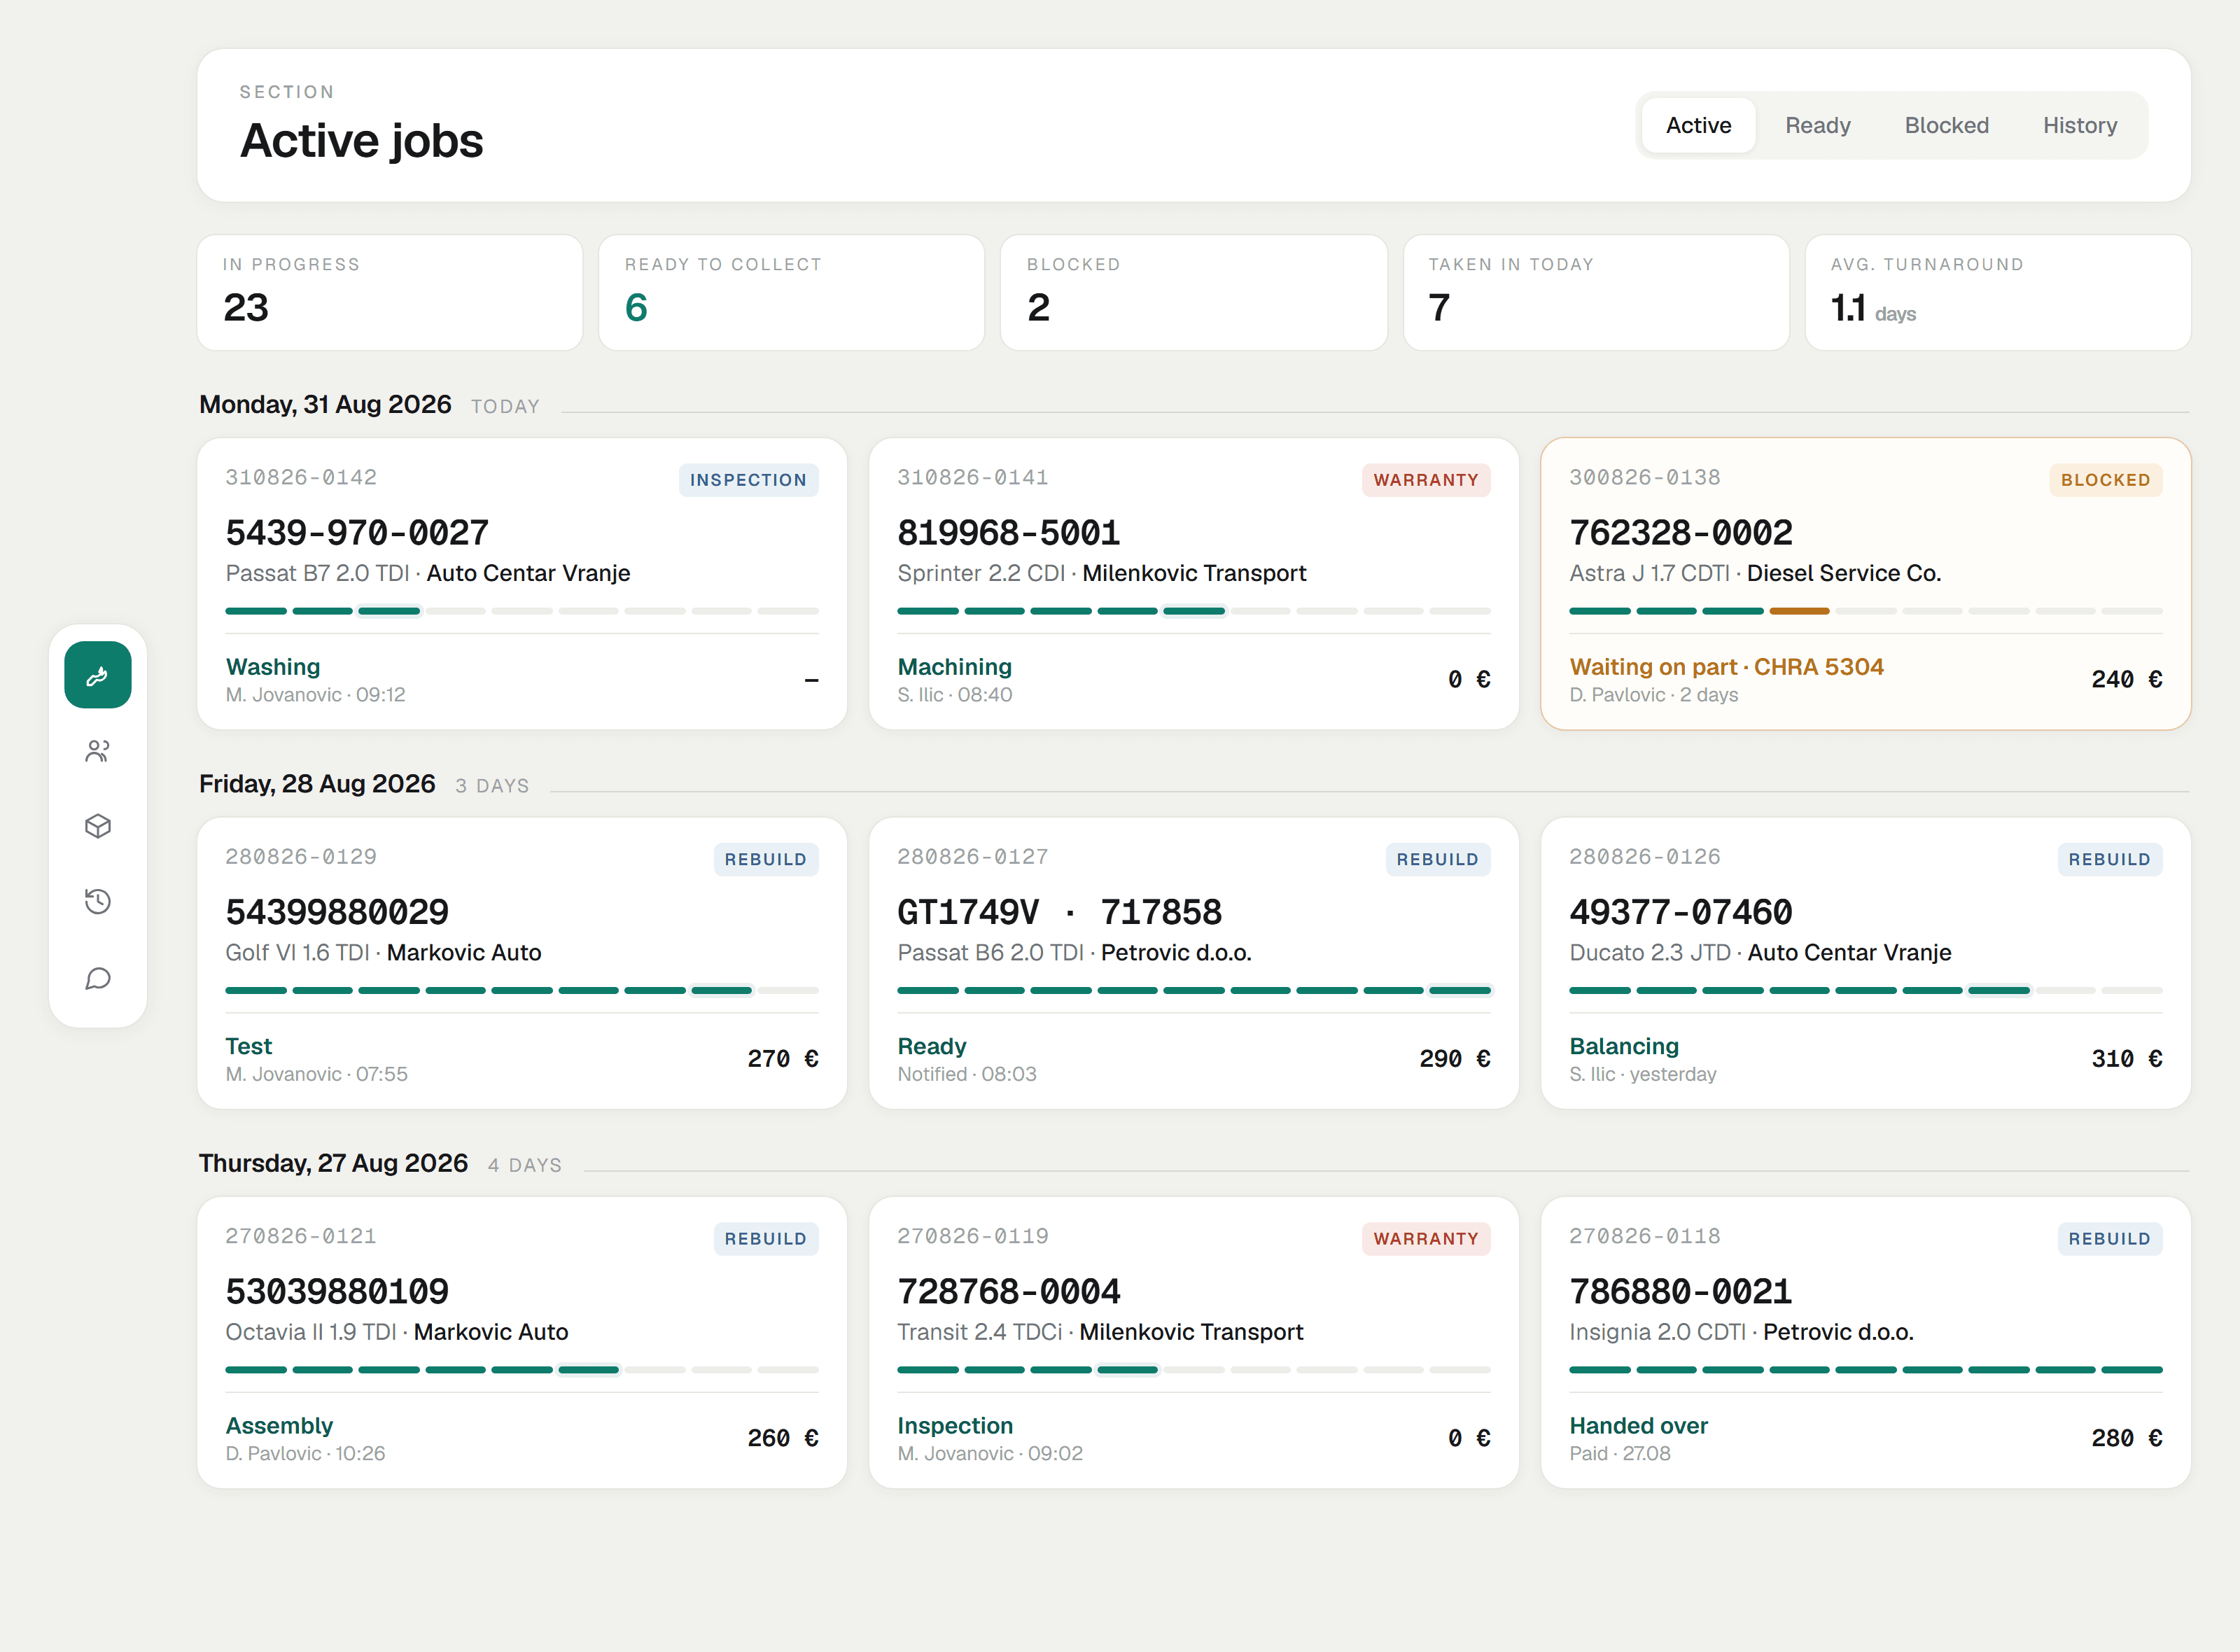Screen dimensions: 2240x1652
Task: Click the INSPECTION badge on job 310826-0142
Action: pos(748,480)
